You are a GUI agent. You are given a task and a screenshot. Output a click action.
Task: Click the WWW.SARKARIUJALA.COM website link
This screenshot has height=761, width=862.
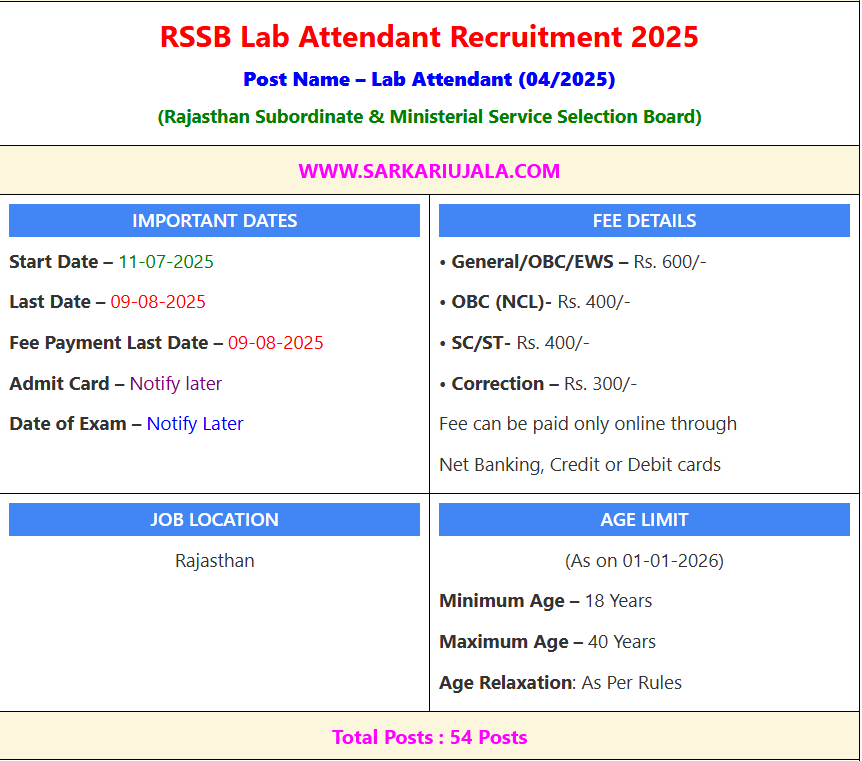pos(429,171)
